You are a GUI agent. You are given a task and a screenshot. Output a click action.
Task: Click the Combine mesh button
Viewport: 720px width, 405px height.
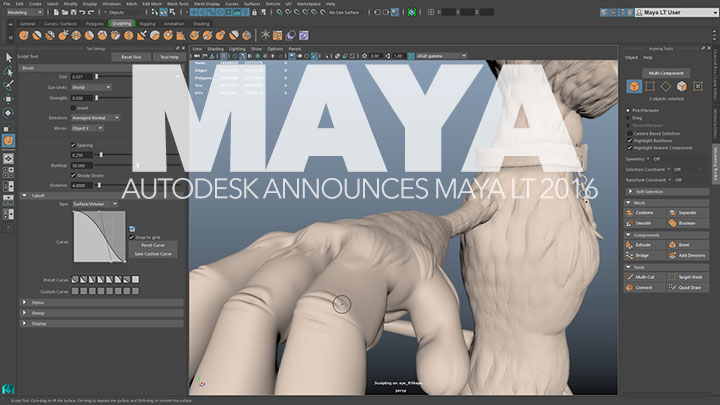pos(644,213)
